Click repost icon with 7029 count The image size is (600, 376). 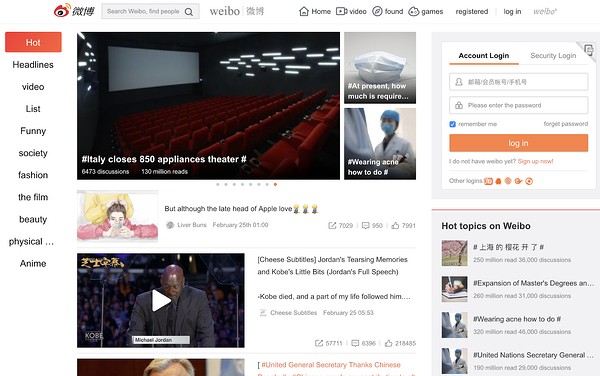pos(332,226)
